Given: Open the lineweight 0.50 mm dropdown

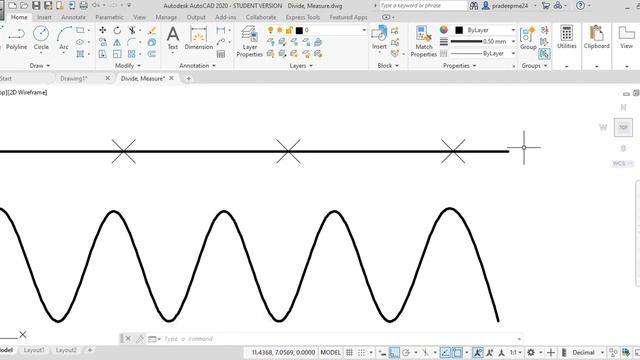Looking at the screenshot, I should click(x=483, y=41).
